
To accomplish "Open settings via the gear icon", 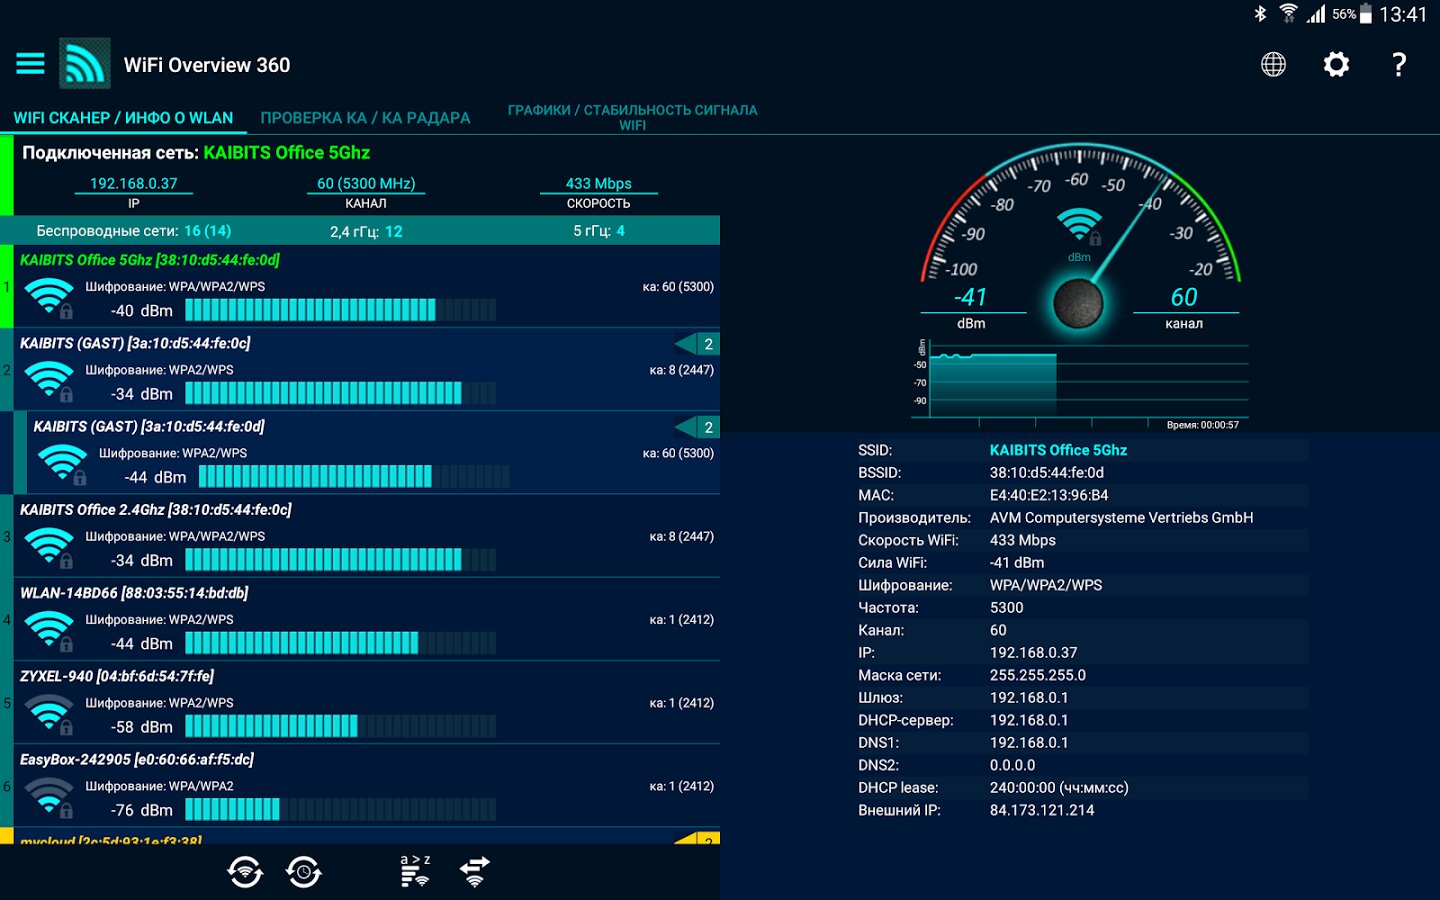I will (x=1336, y=65).
